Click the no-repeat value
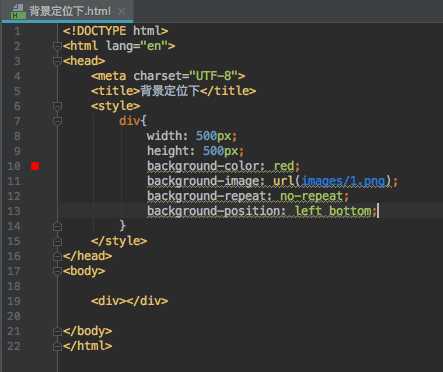The image size is (443, 372). pyautogui.click(x=311, y=196)
